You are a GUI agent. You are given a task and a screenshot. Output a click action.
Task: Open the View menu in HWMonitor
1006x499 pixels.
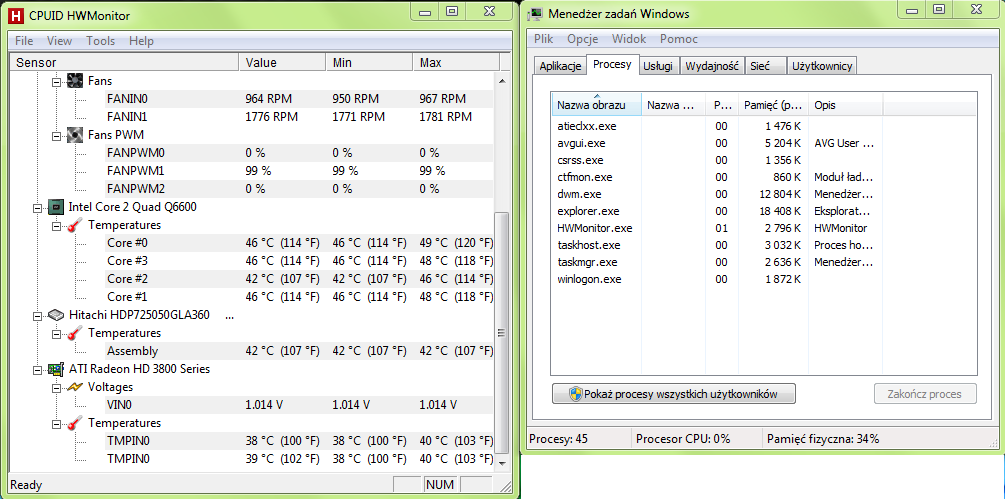tap(59, 40)
